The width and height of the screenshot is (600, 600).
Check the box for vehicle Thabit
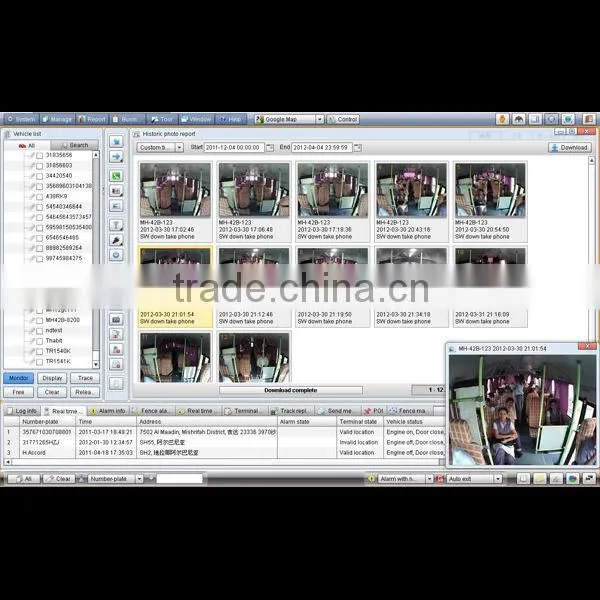39,341
